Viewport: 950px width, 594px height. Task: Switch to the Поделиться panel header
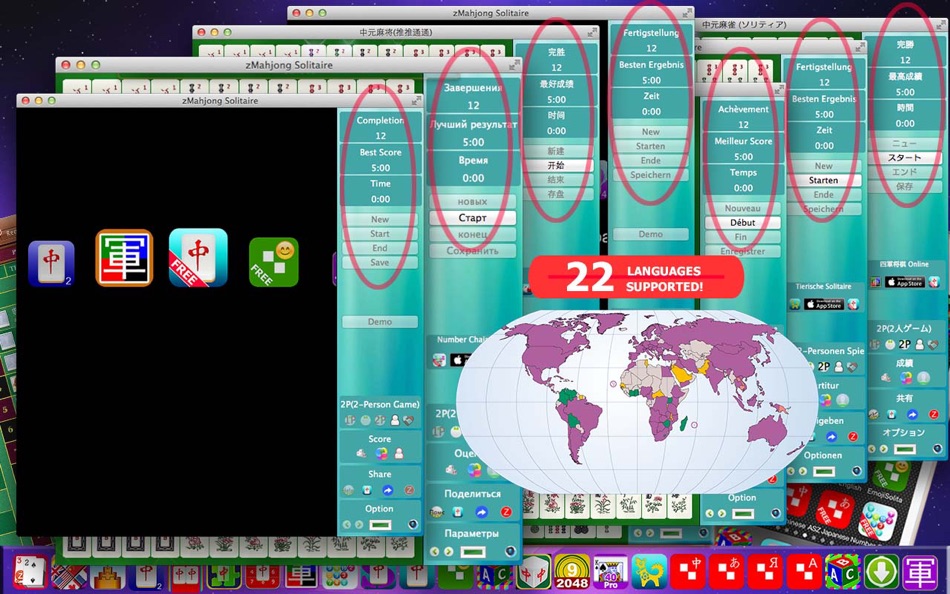coord(473,494)
